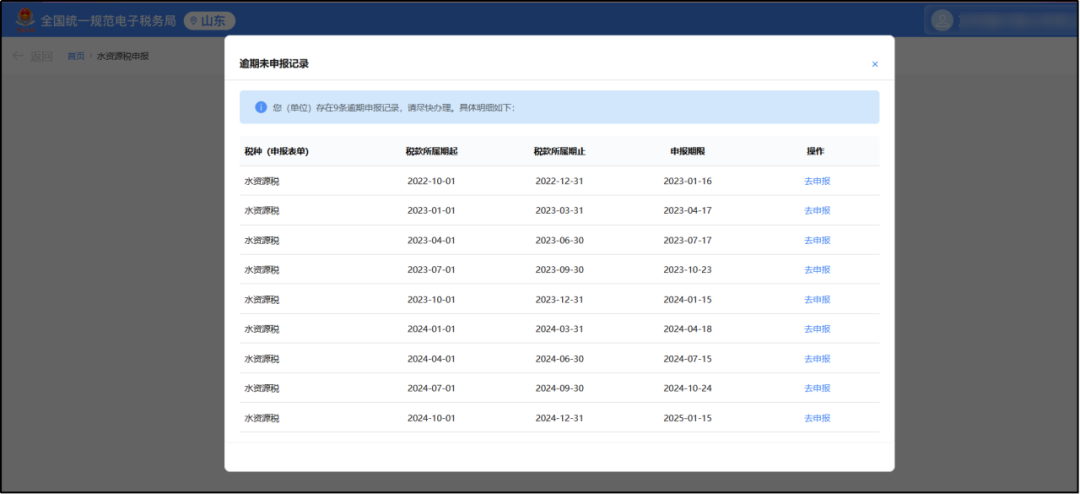Close the 逾期未申报记录 dialog
This screenshot has height=494, width=1080.
(x=875, y=64)
